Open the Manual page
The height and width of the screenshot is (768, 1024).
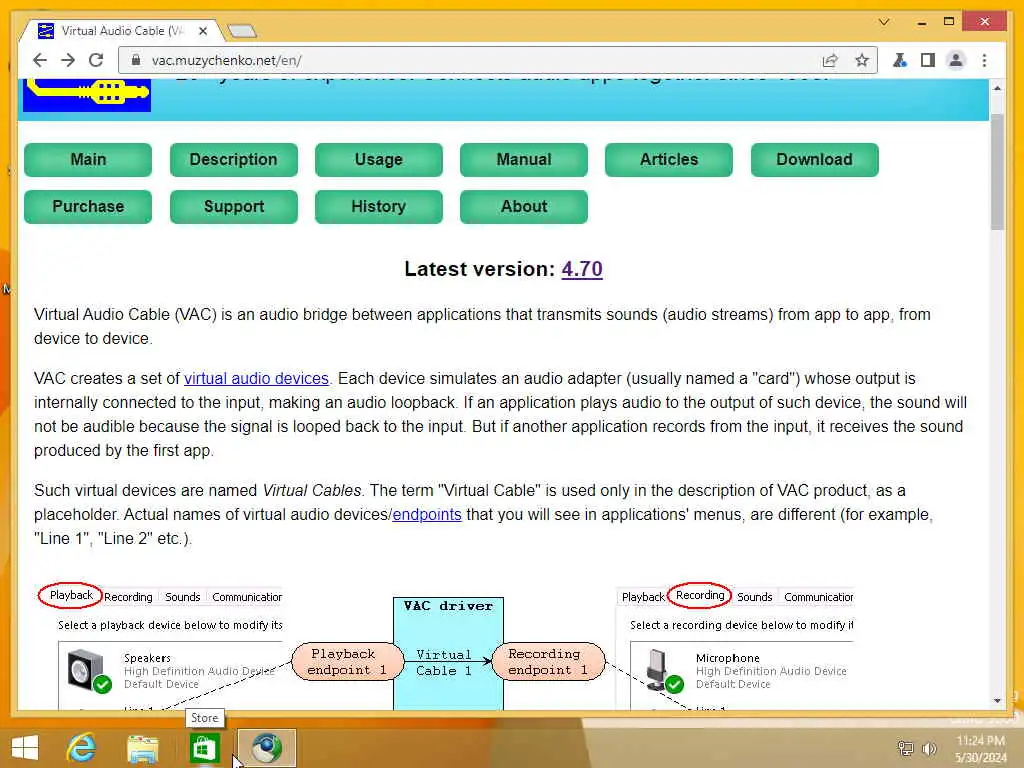(x=524, y=160)
